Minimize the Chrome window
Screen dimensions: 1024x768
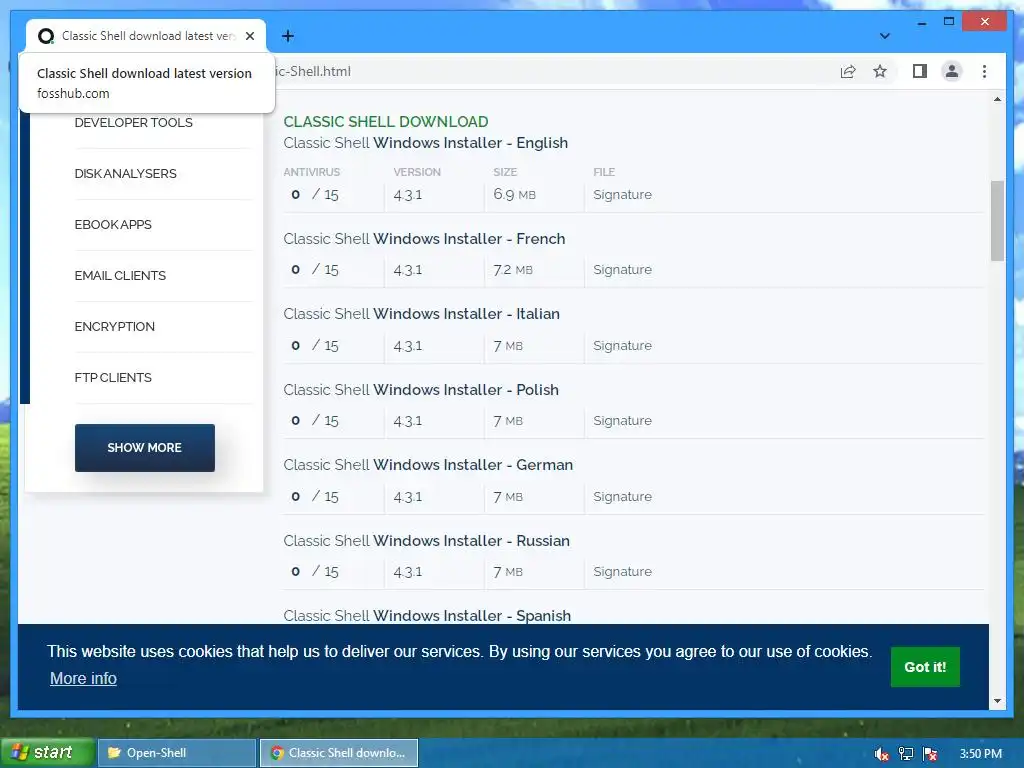[921, 22]
